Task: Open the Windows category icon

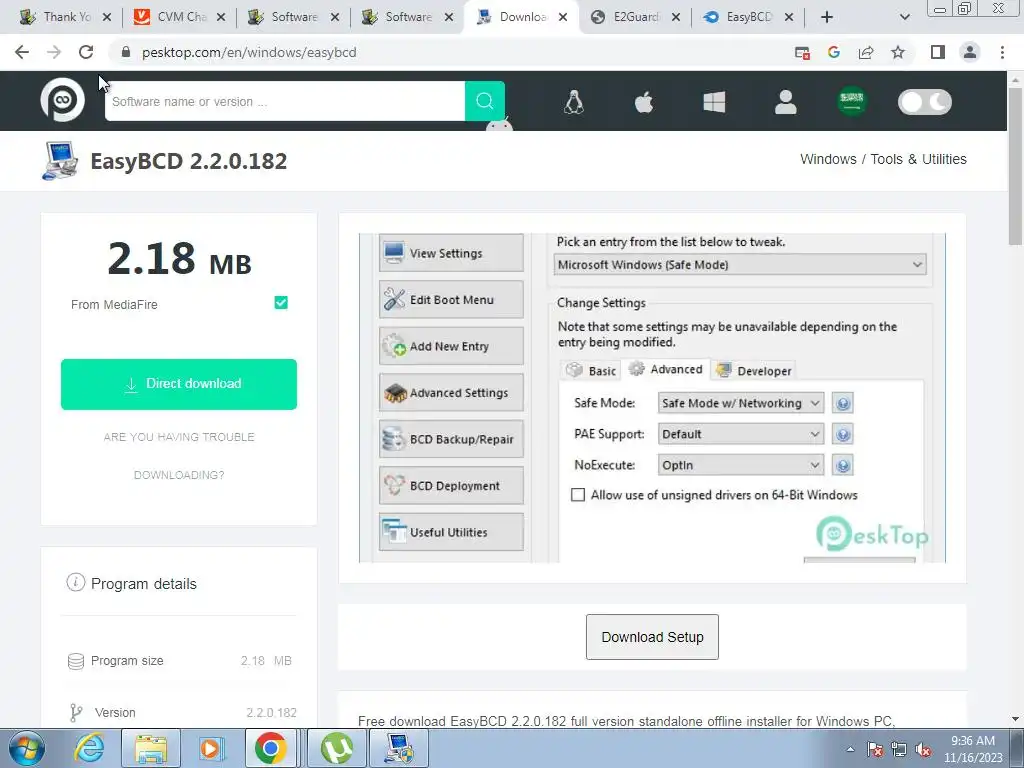Action: (x=714, y=102)
